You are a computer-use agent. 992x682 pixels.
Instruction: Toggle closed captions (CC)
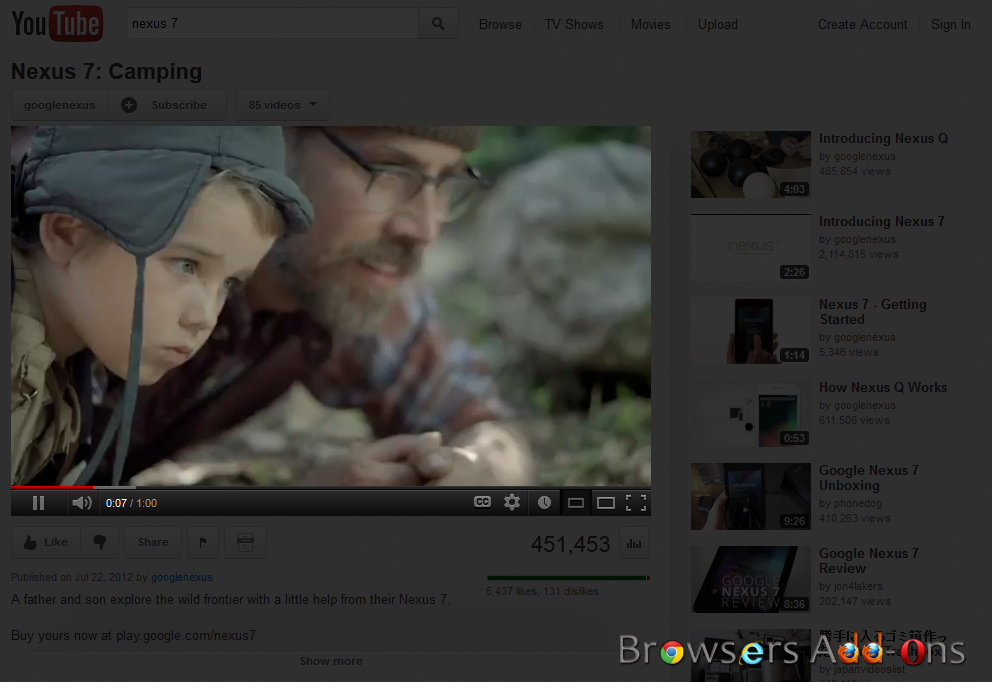(x=482, y=502)
